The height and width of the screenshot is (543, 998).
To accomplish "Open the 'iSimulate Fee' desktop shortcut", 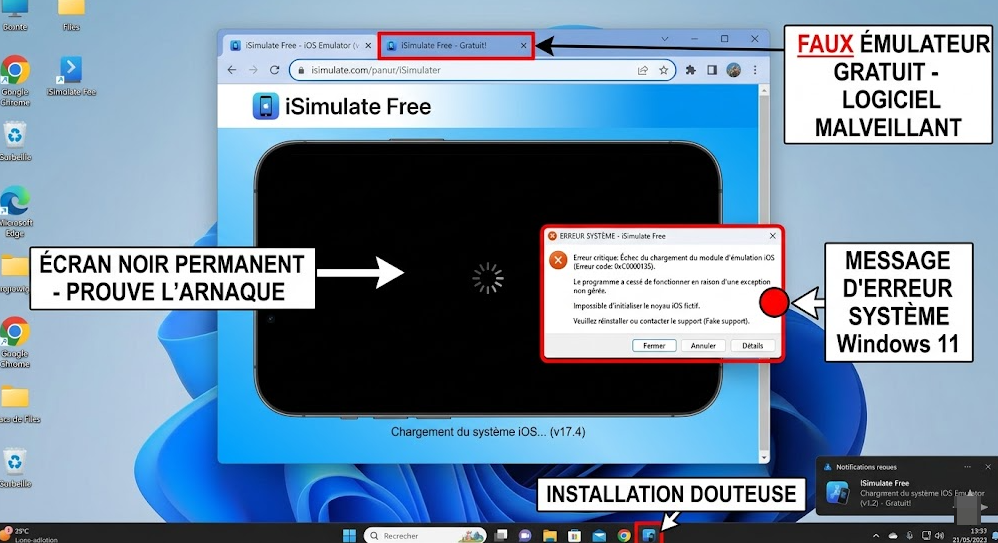I will pos(71,75).
